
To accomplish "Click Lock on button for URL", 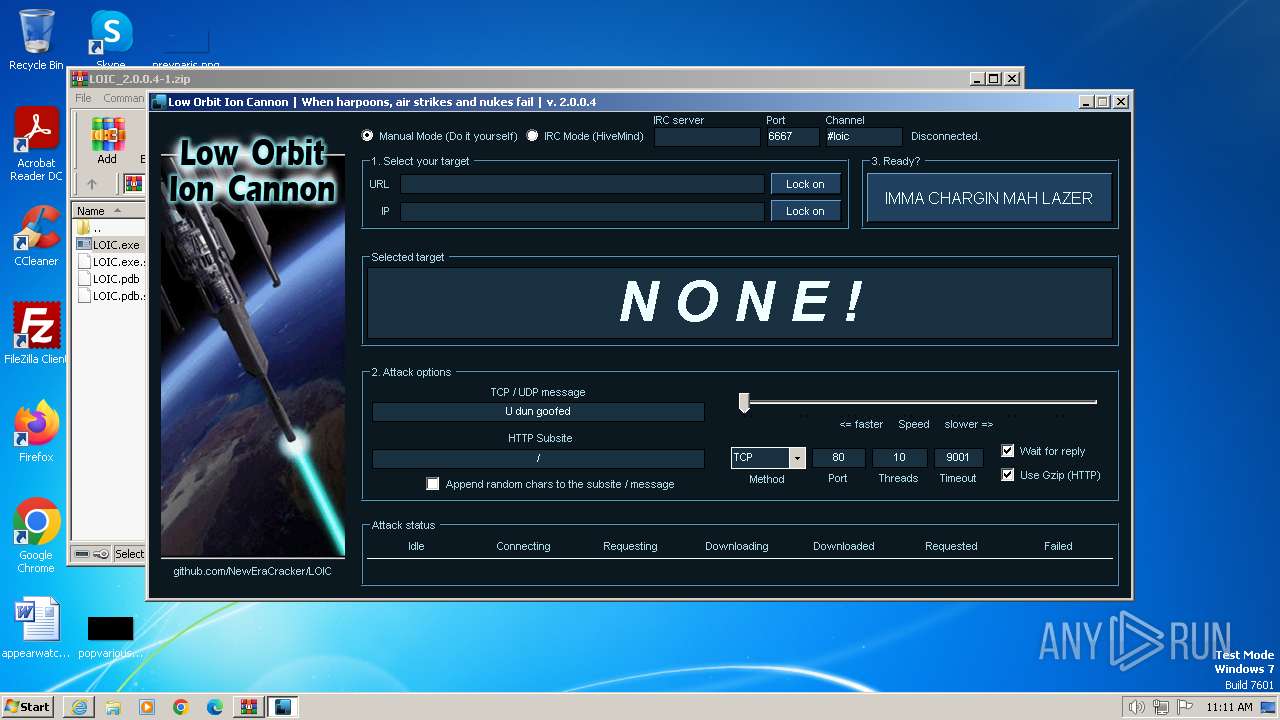I will coord(805,184).
